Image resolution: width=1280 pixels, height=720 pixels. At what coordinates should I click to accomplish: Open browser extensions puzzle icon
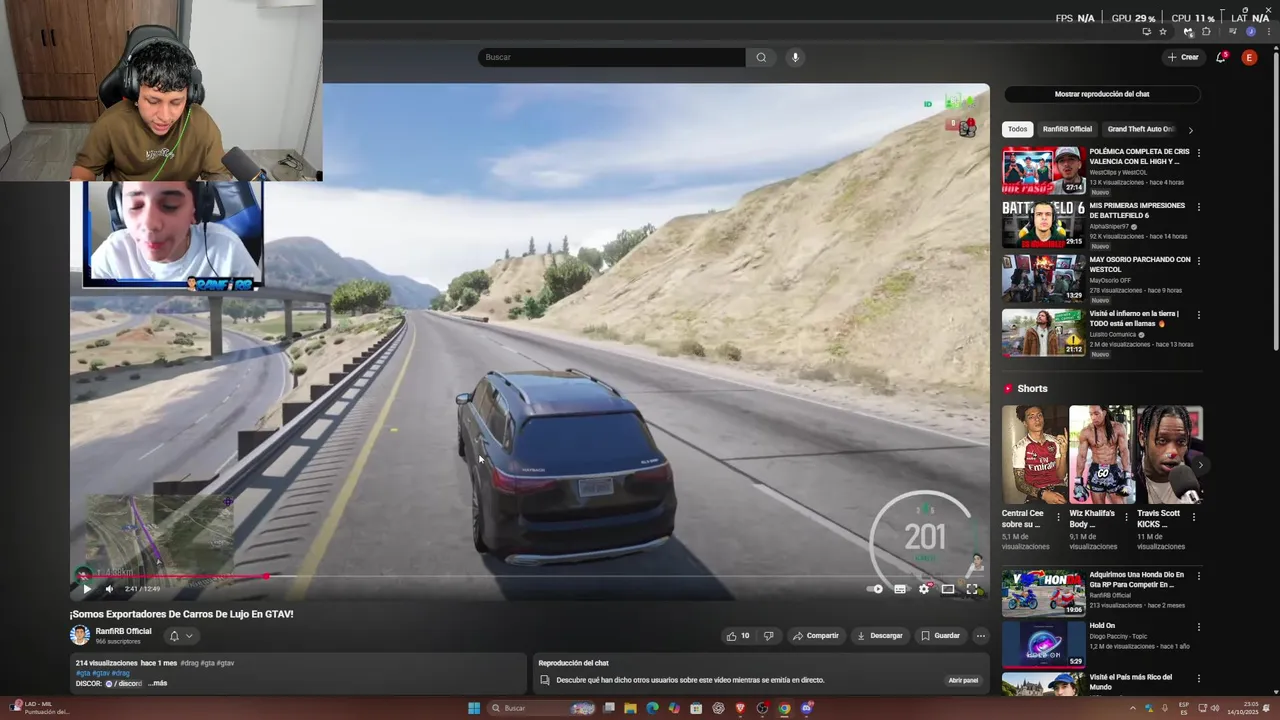point(1206,32)
